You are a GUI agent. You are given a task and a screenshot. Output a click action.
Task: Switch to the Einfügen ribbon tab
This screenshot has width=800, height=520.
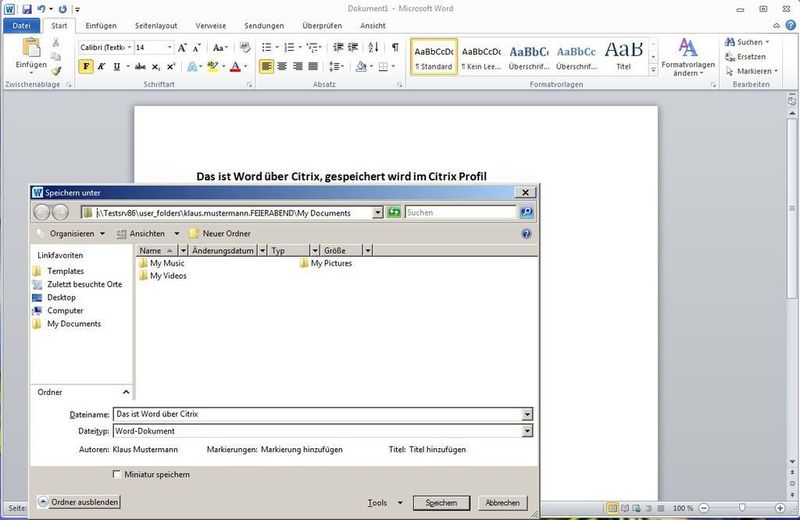101,26
